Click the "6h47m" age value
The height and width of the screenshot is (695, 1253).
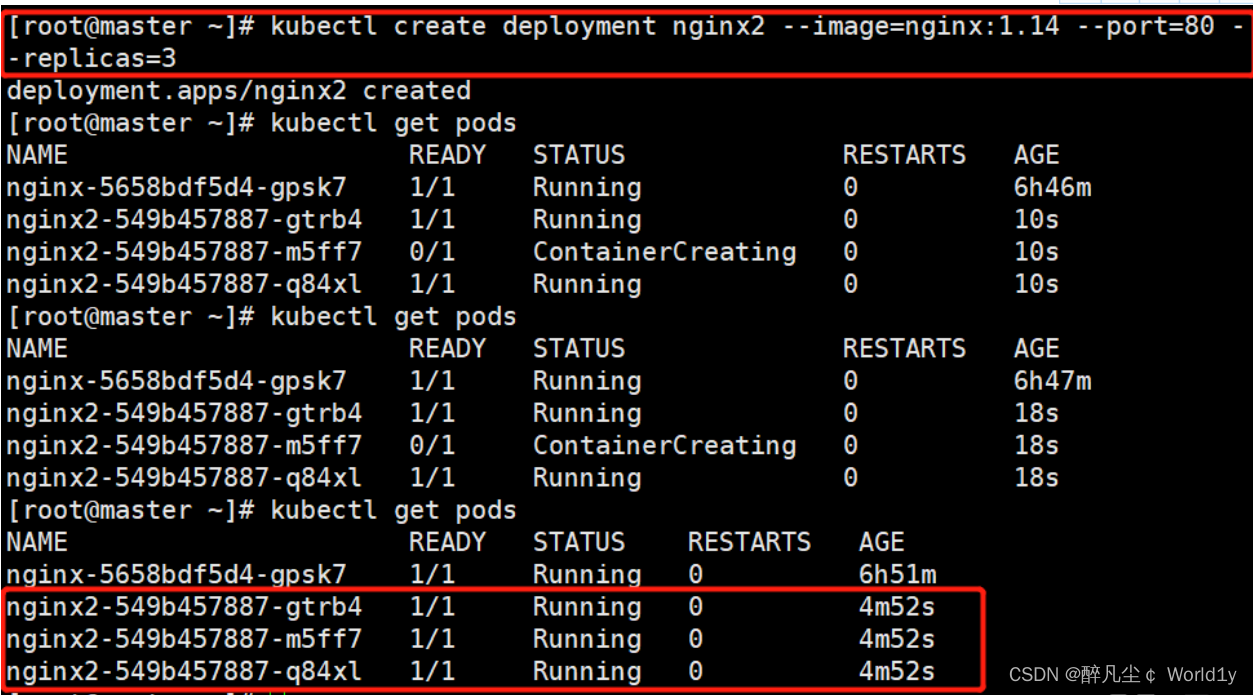click(1052, 381)
